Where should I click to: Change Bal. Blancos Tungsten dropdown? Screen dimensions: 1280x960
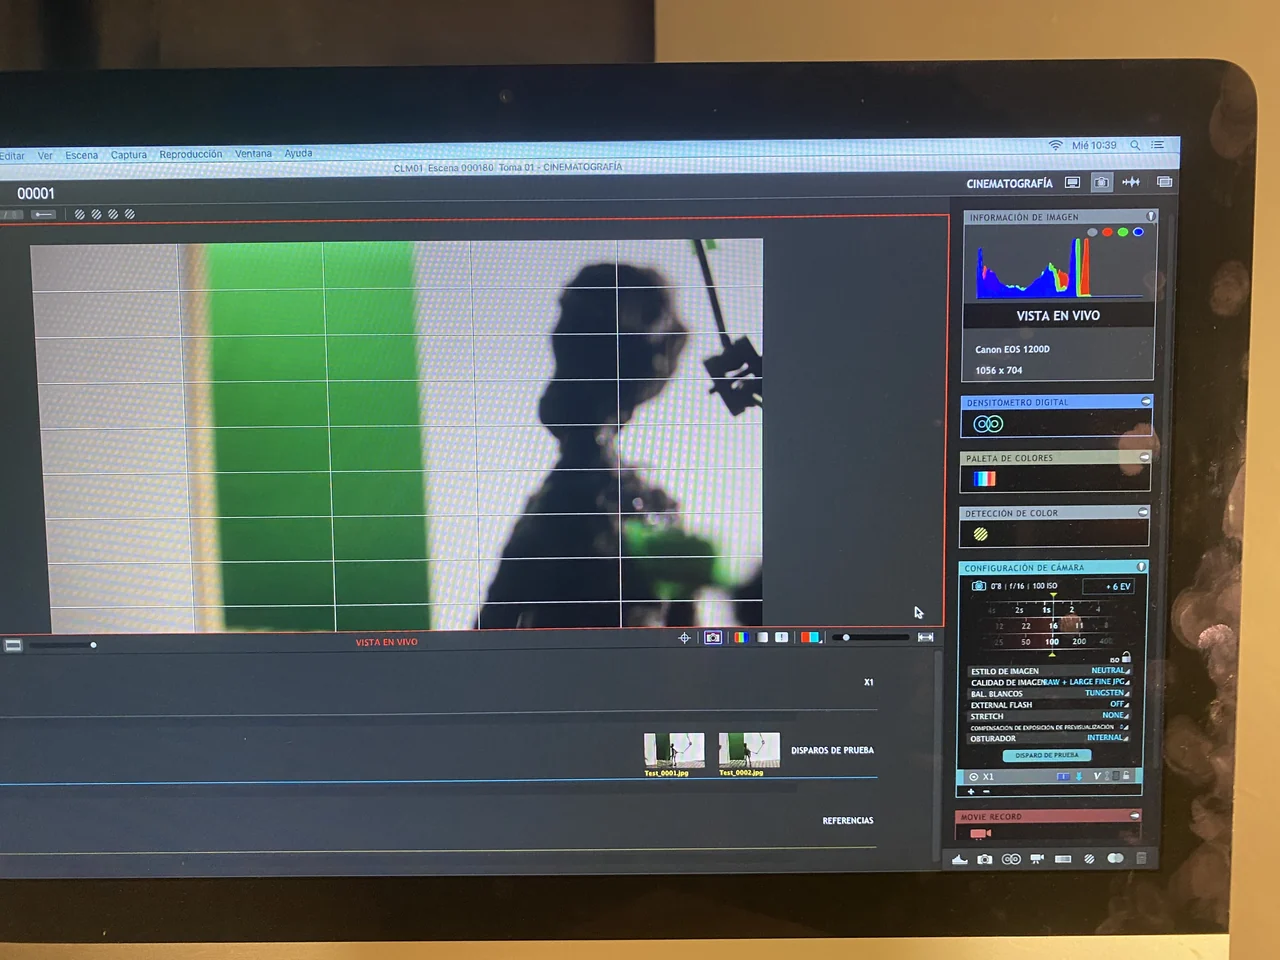(x=1106, y=693)
